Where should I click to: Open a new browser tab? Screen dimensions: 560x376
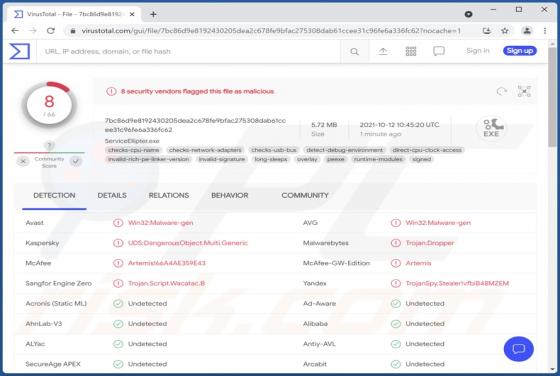(x=153, y=14)
